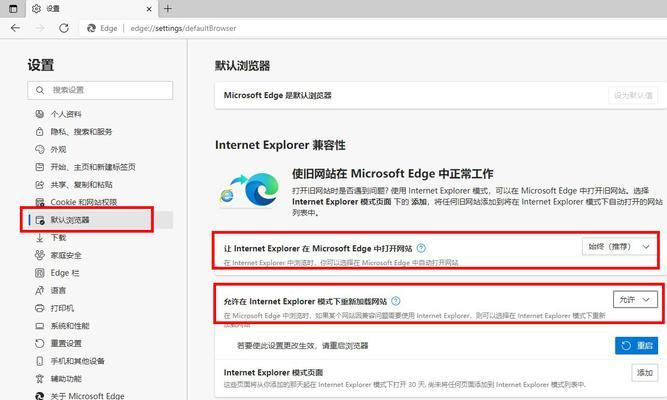Viewport: 667px width, 400px height.
Task: Open 隐私、搜索和服务 settings
Action: (x=81, y=132)
